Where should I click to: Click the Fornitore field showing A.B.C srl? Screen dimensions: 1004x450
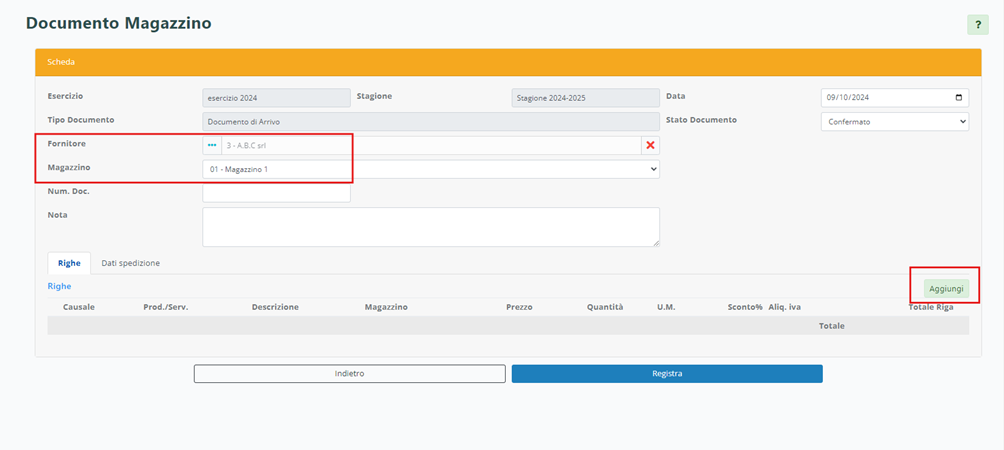[x=430, y=145]
